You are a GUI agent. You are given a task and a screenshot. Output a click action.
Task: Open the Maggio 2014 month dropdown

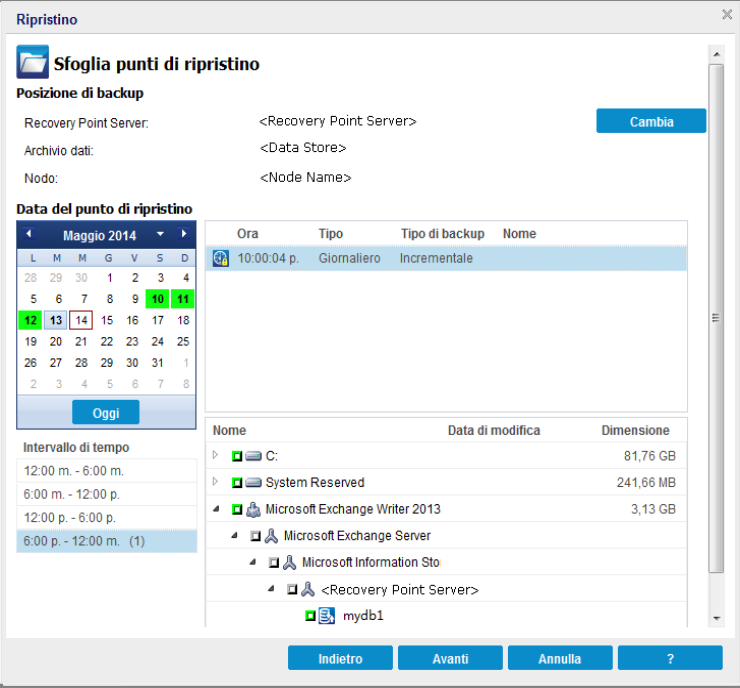[x=160, y=234]
